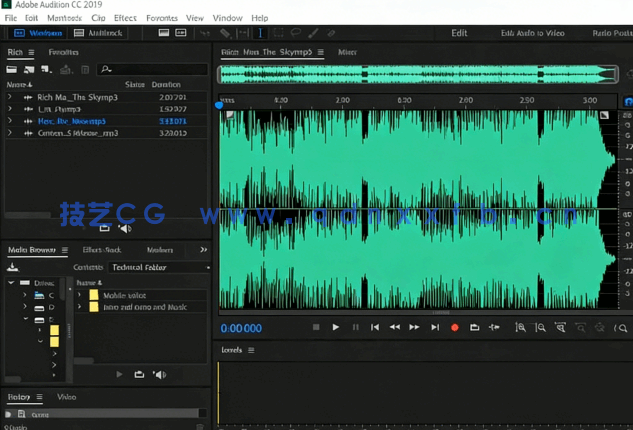The width and height of the screenshot is (633, 430).
Task: Click the Fast Forward transport icon
Action: point(414,327)
